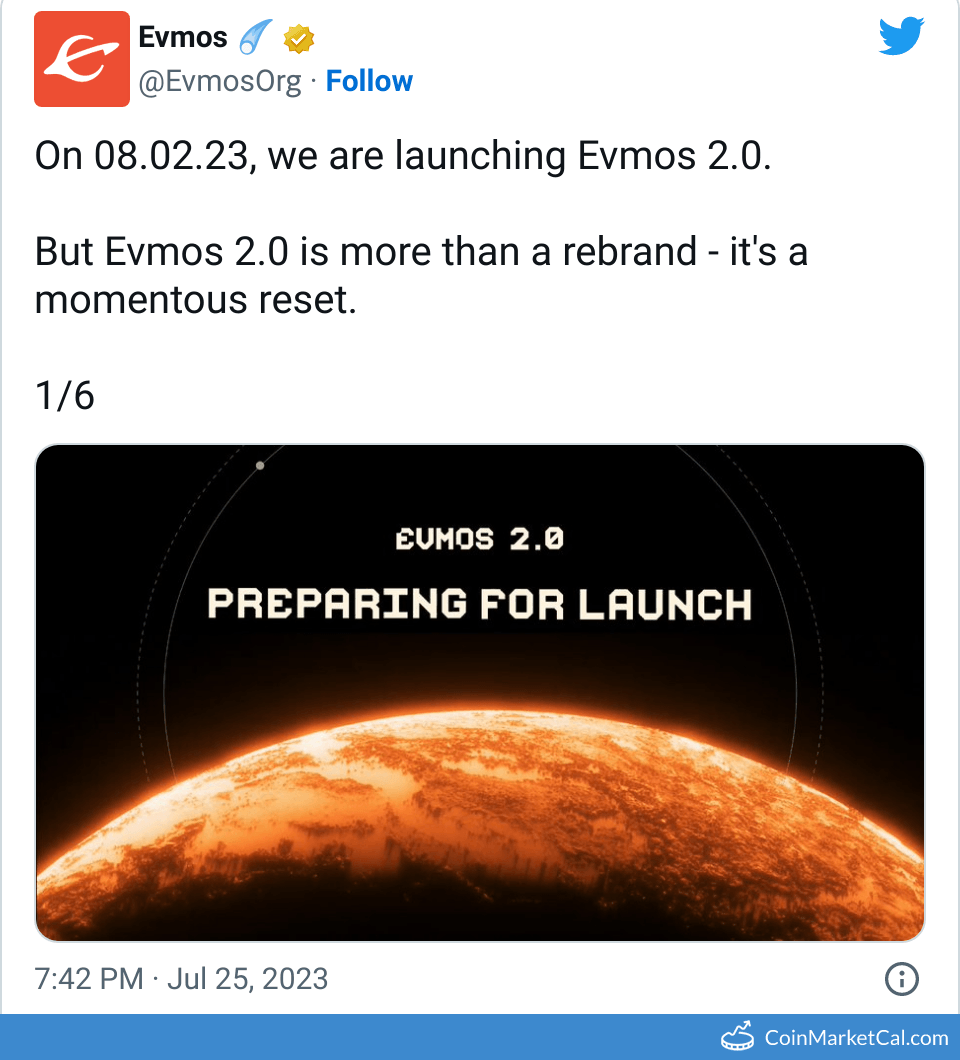Click the EVMOS 2.0 title in image
This screenshot has height=1060, width=960.
pyautogui.click(x=480, y=540)
